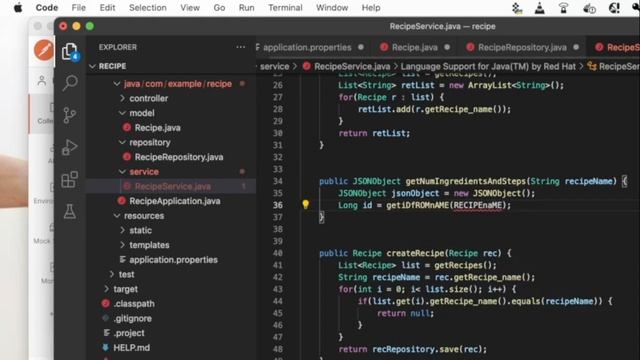Open the Extensions view
This screenshot has height=360, width=640.
click(x=70, y=180)
